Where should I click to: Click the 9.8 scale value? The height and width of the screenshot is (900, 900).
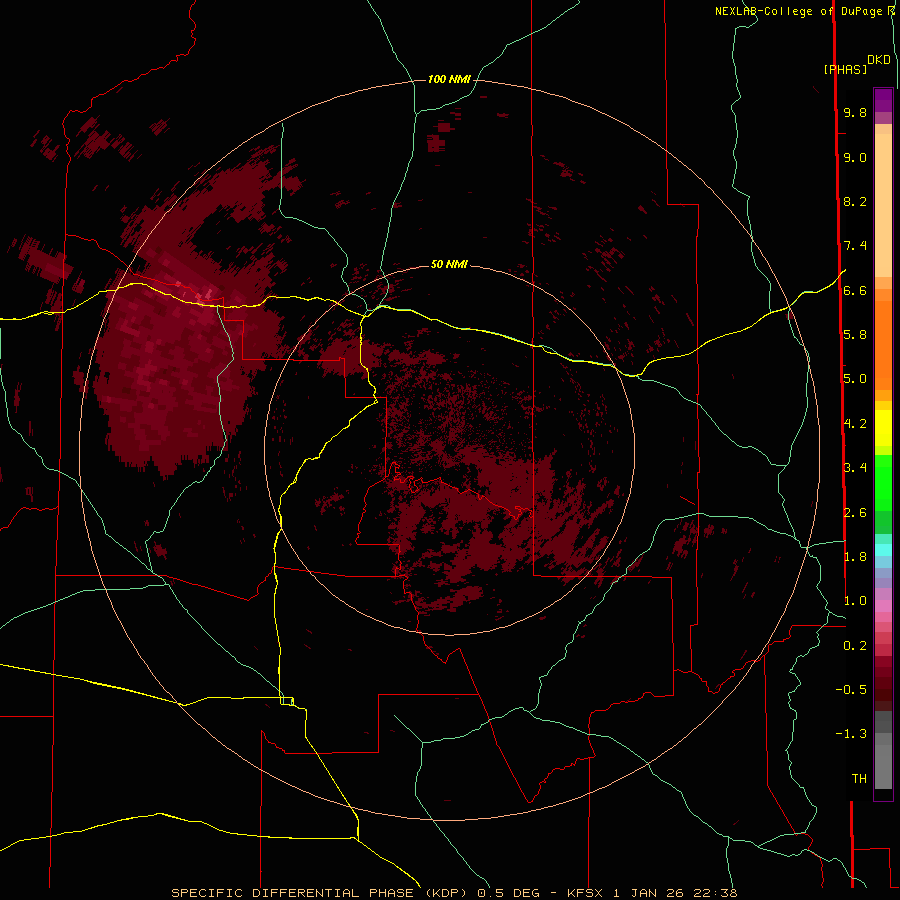[x=855, y=112]
